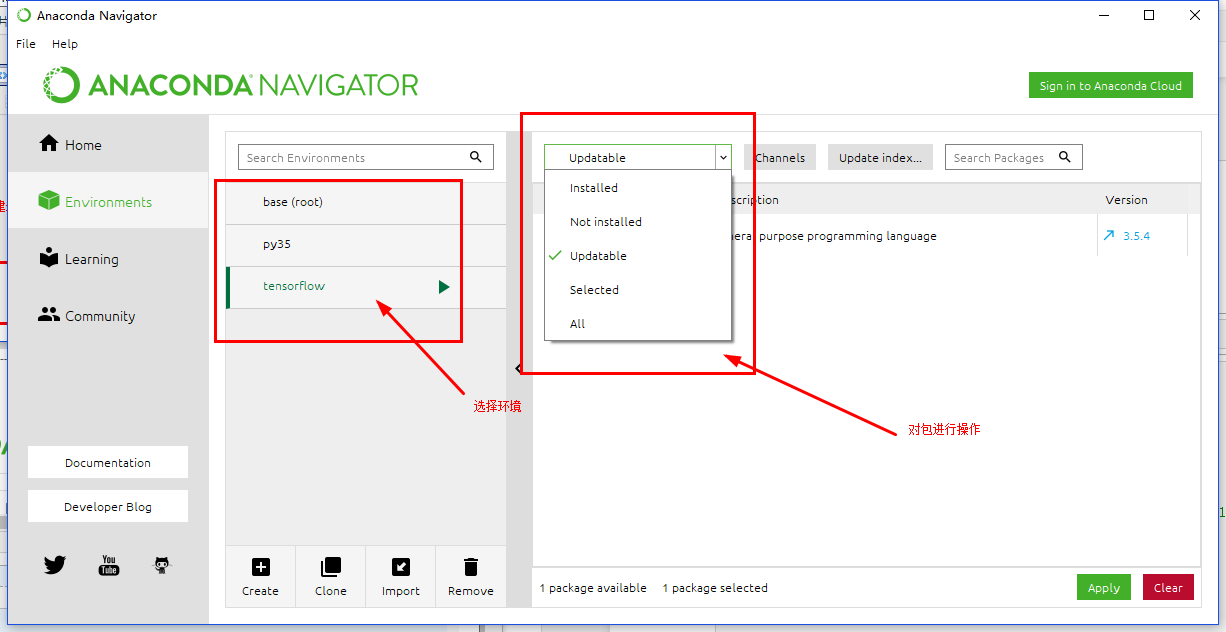Remove the selected environment
The image size is (1226, 632).
[471, 577]
